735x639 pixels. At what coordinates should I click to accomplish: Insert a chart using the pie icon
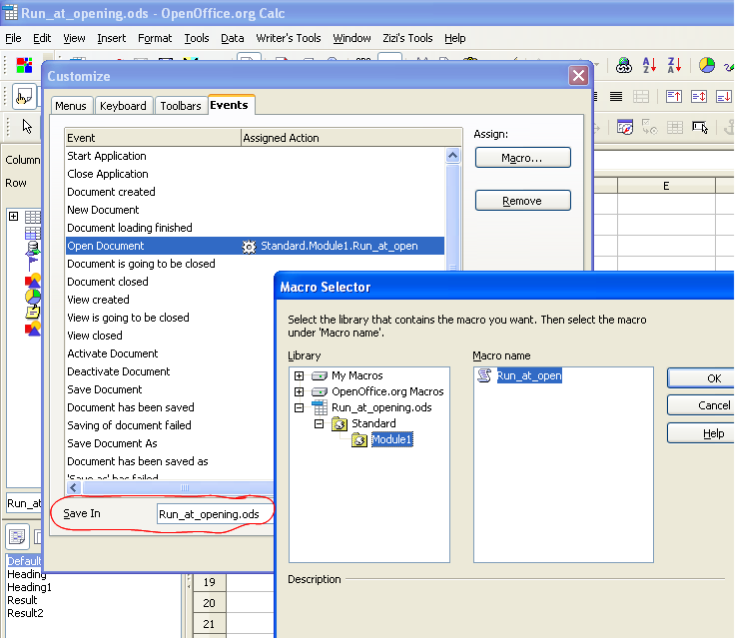[707, 65]
